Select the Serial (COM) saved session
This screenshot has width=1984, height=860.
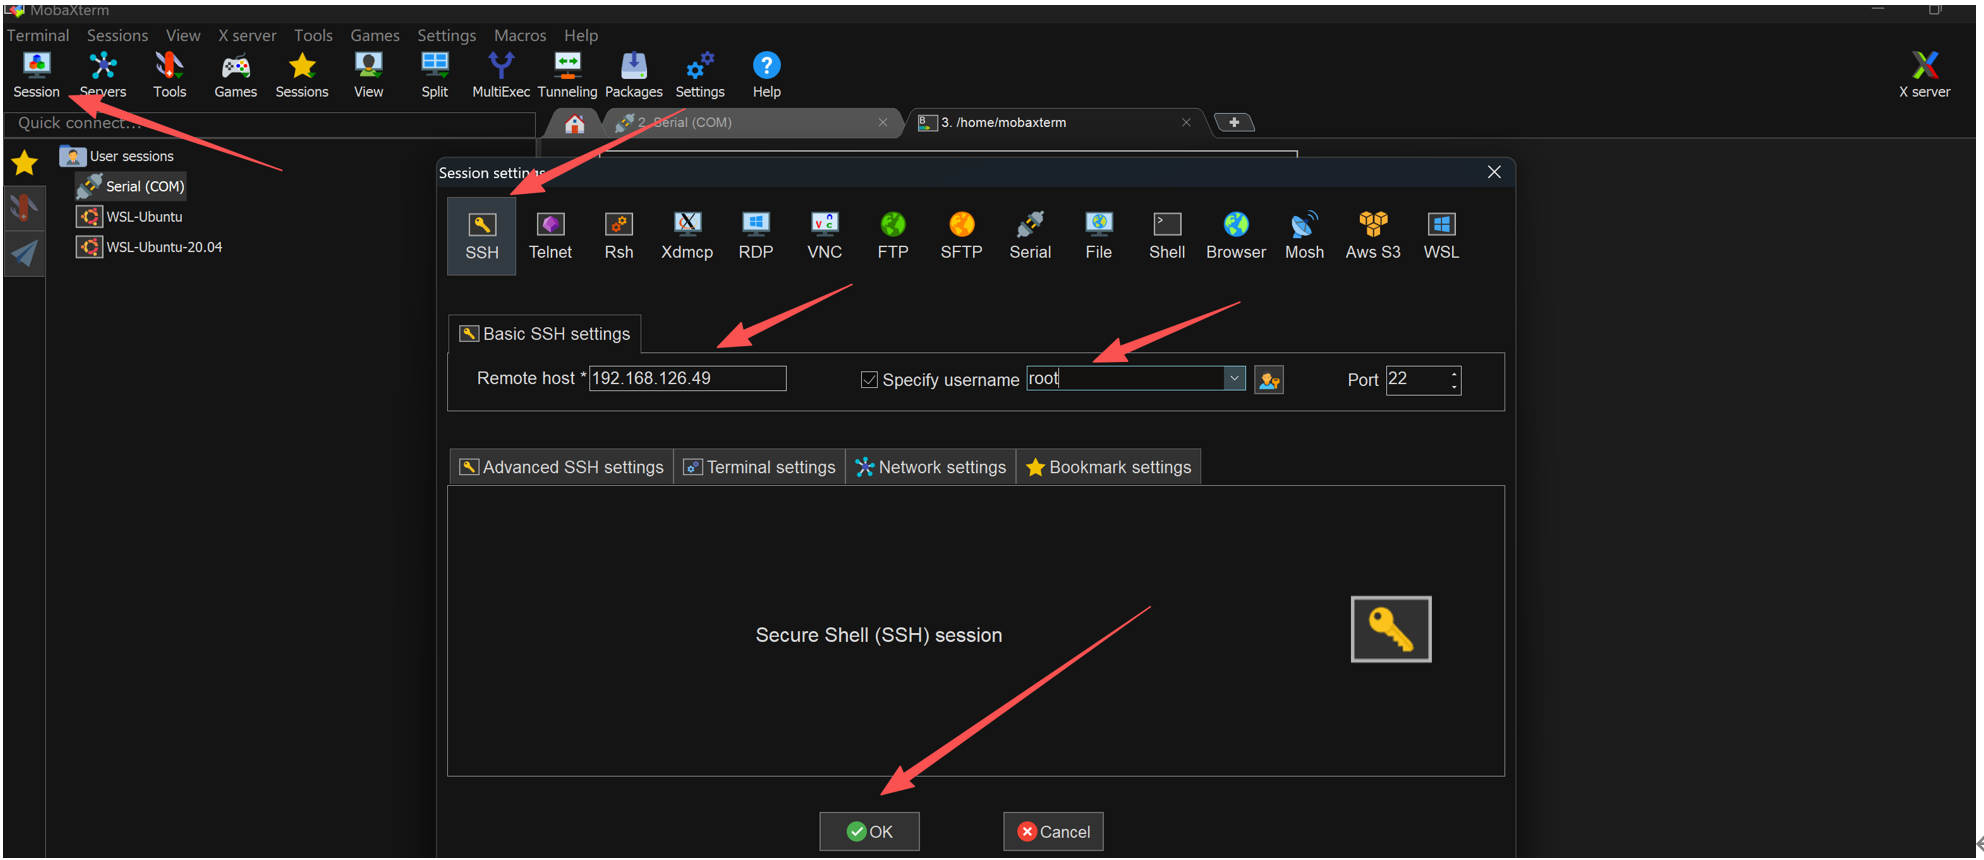pos(131,186)
